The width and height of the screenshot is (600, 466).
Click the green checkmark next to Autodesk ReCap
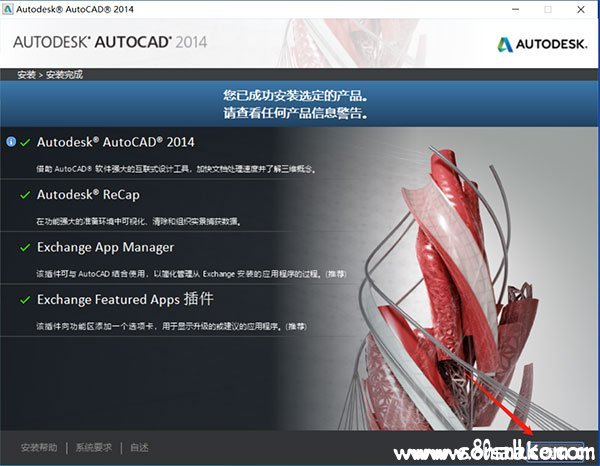(25, 195)
